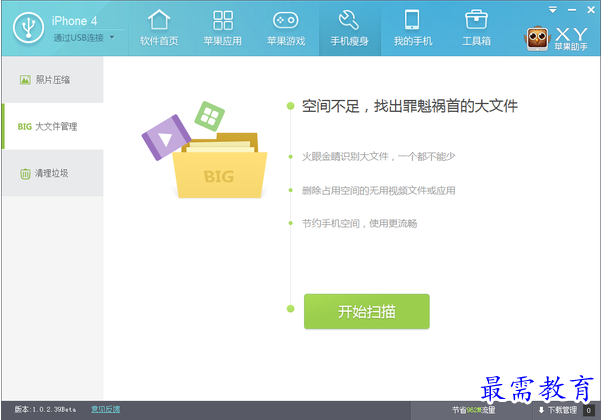Viewport: 602px width, 420px height.
Task: Open the 苹果游戏 games tab
Action: (x=286, y=28)
